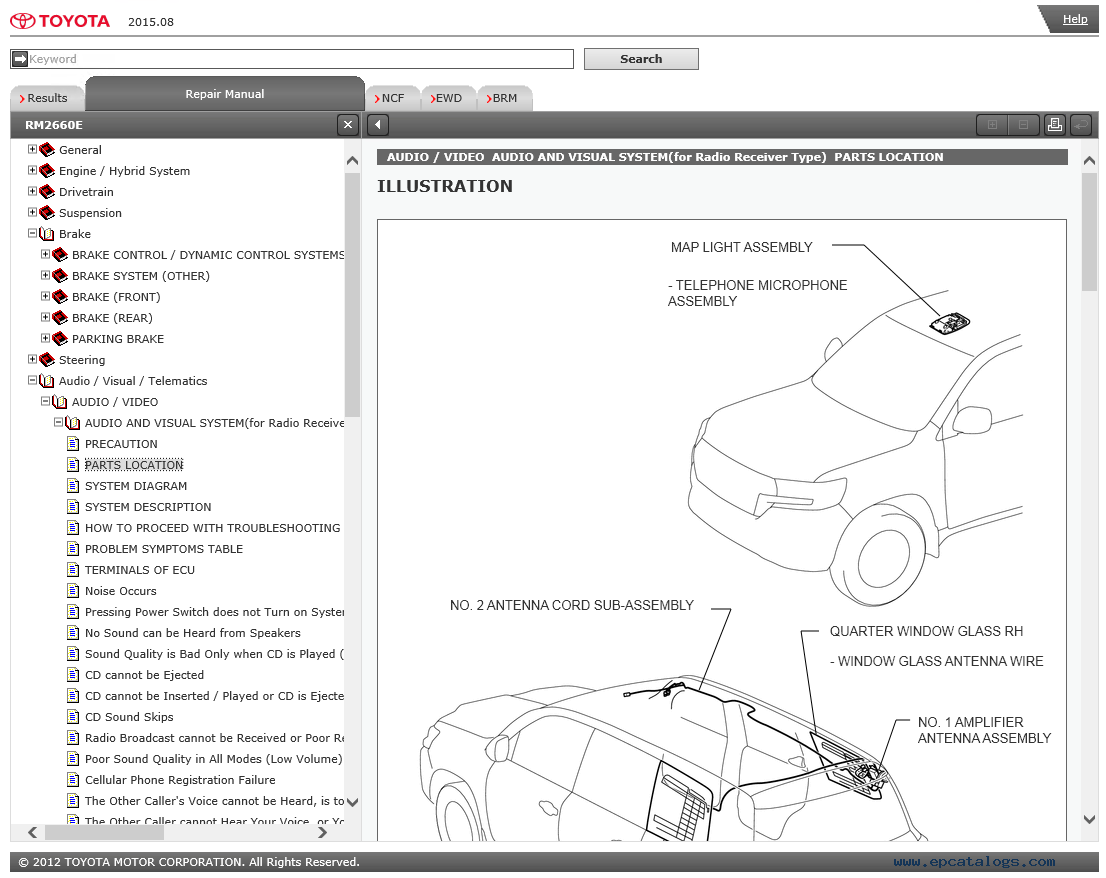Image resolution: width=1106 pixels, height=878 pixels.
Task: Click tree panel horizontal scroll right arrow
Action: point(322,832)
